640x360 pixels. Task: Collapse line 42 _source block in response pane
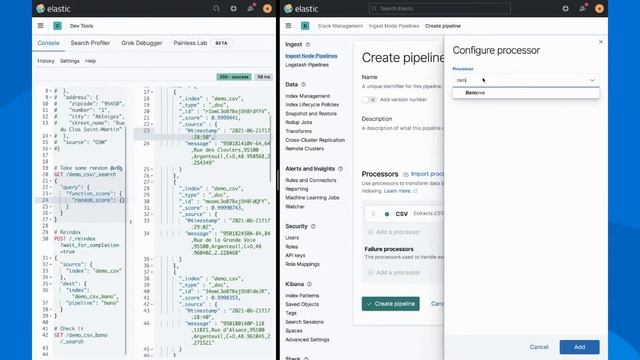(152, 304)
